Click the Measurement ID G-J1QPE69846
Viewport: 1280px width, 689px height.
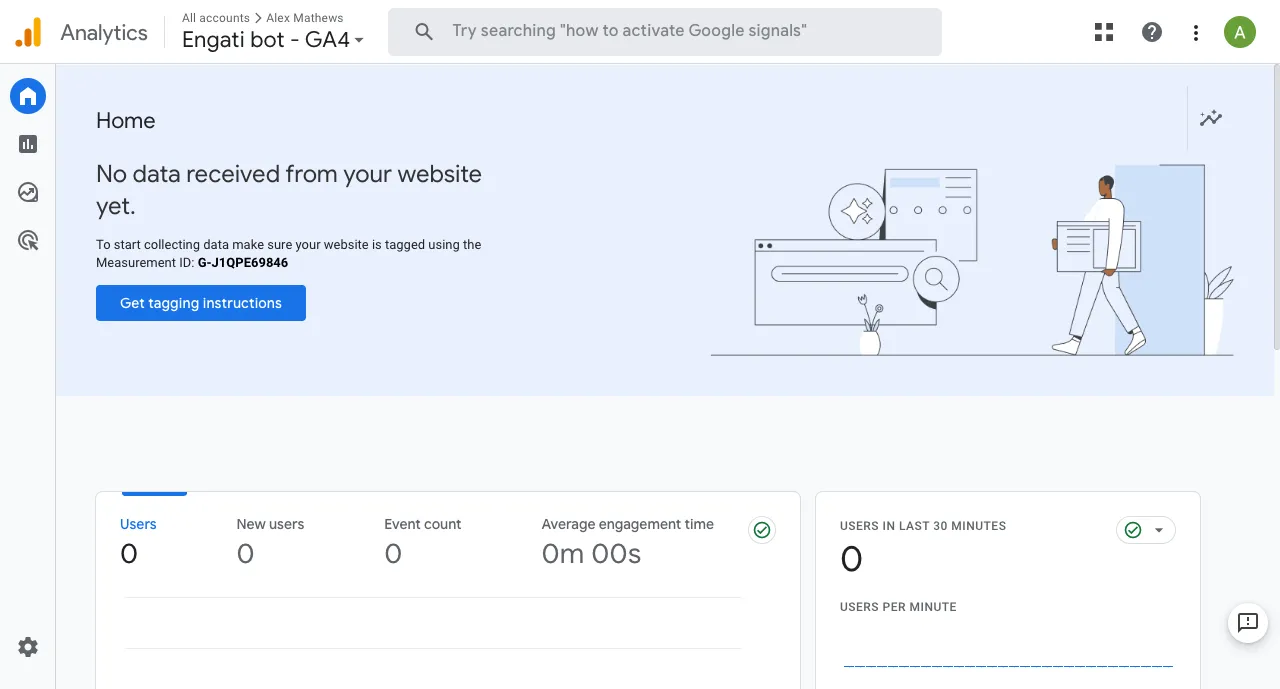point(243,263)
